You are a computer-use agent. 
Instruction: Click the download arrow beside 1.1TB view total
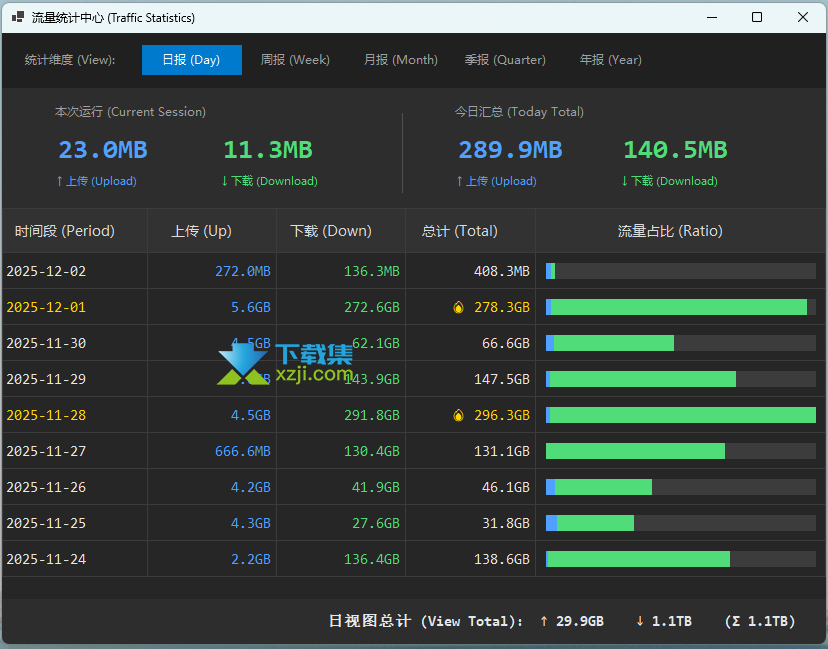click(641, 621)
